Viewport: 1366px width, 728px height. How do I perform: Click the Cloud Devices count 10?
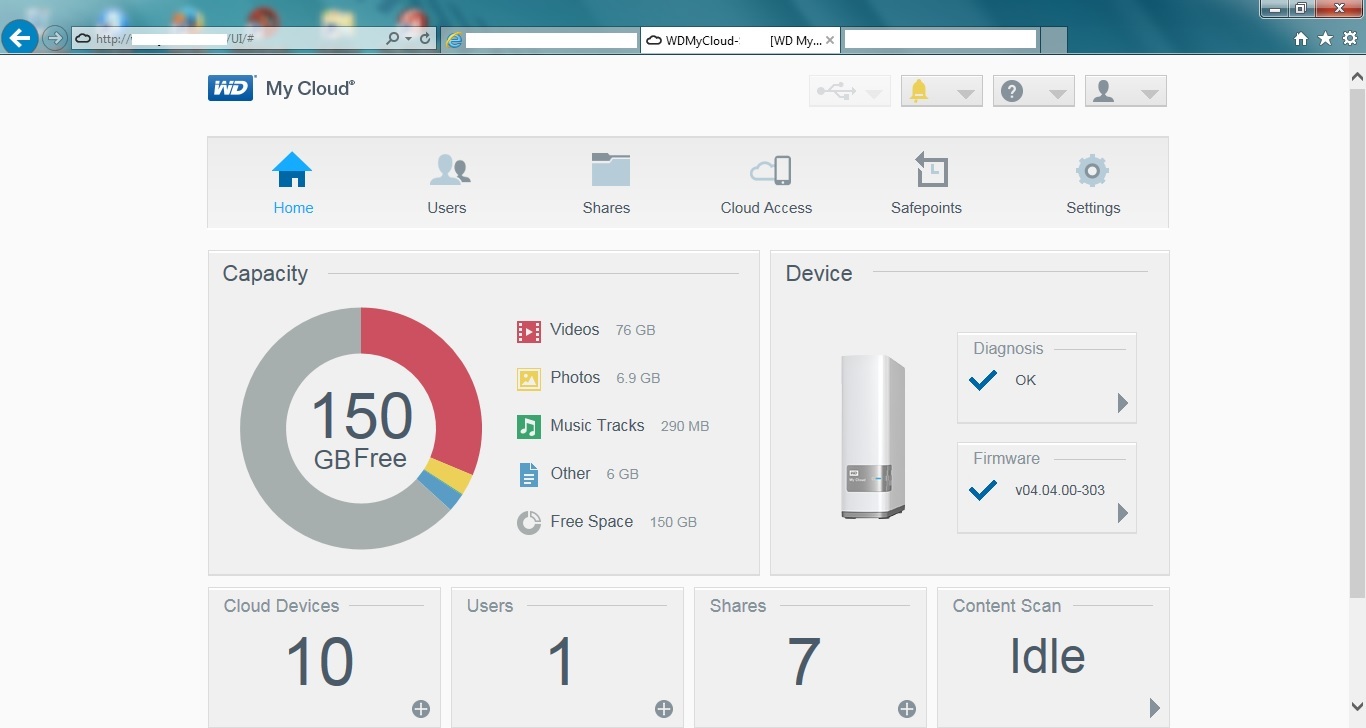[x=320, y=662]
